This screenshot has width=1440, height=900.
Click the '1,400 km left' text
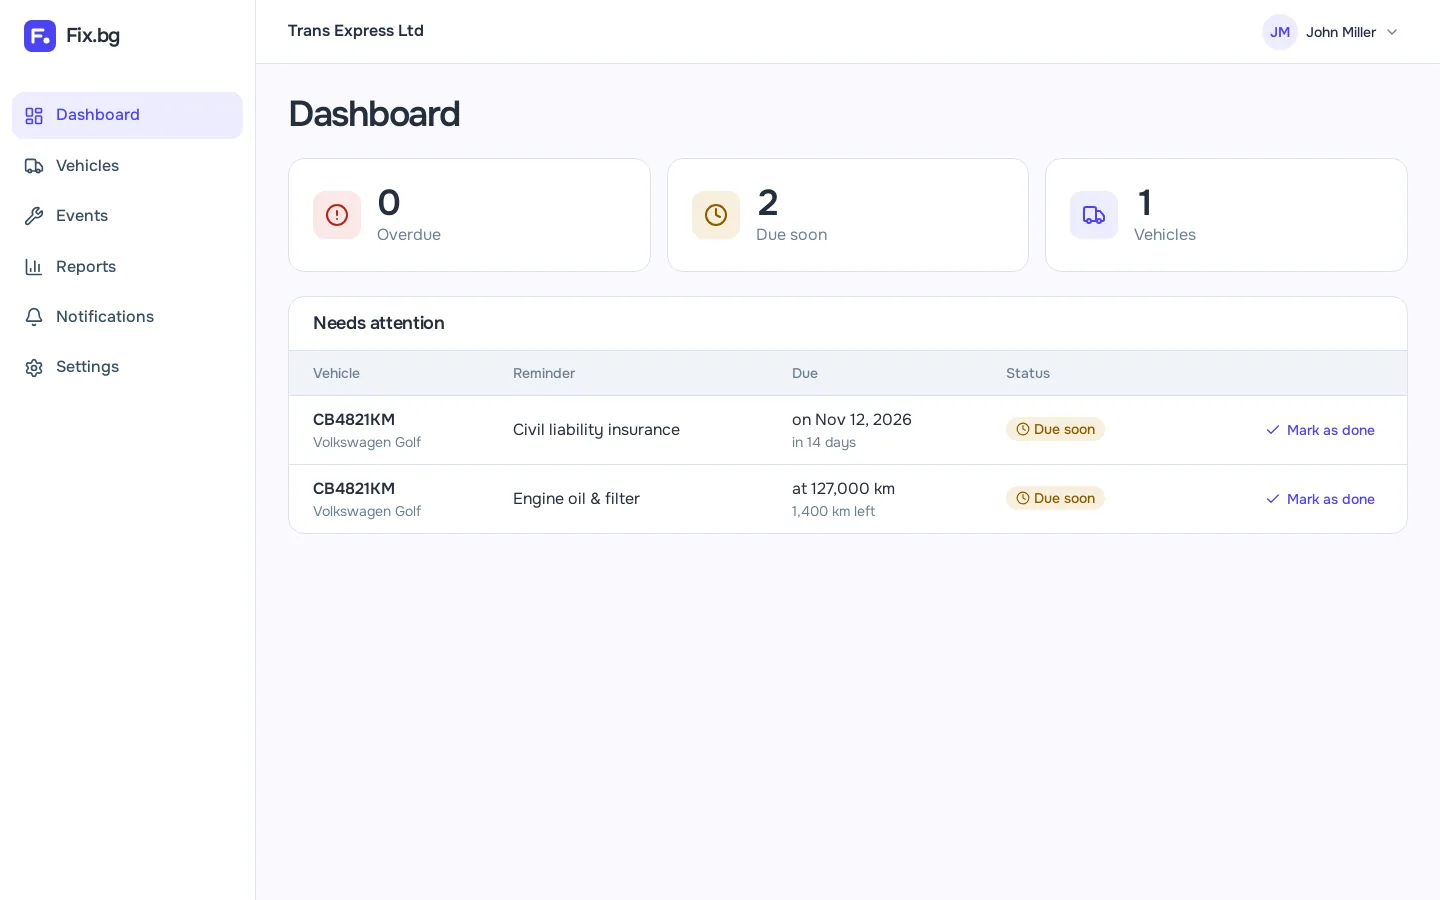click(833, 511)
